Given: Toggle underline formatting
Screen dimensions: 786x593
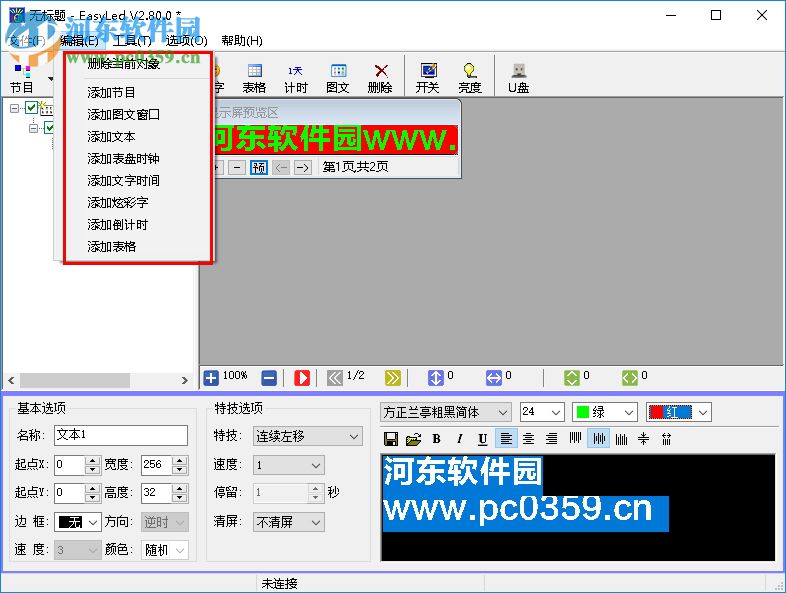Looking at the screenshot, I should point(482,439).
